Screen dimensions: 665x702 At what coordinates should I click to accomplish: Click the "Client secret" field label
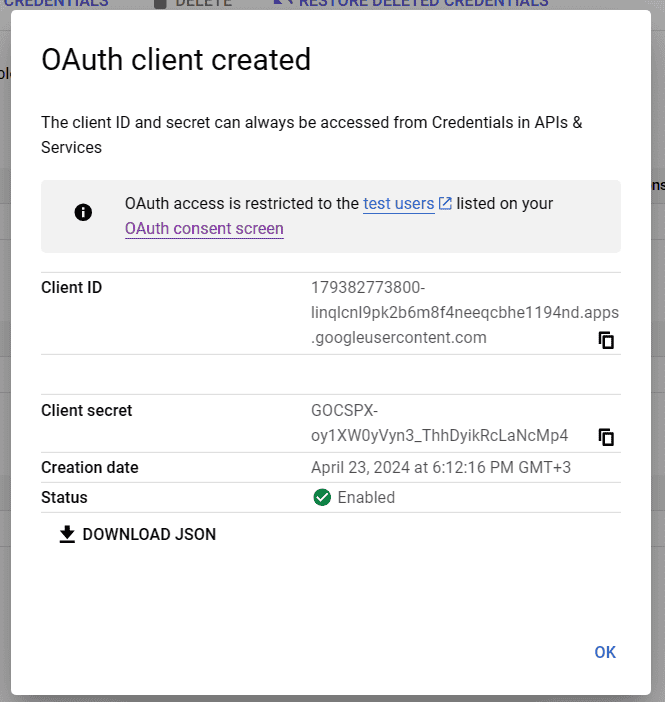click(x=87, y=411)
